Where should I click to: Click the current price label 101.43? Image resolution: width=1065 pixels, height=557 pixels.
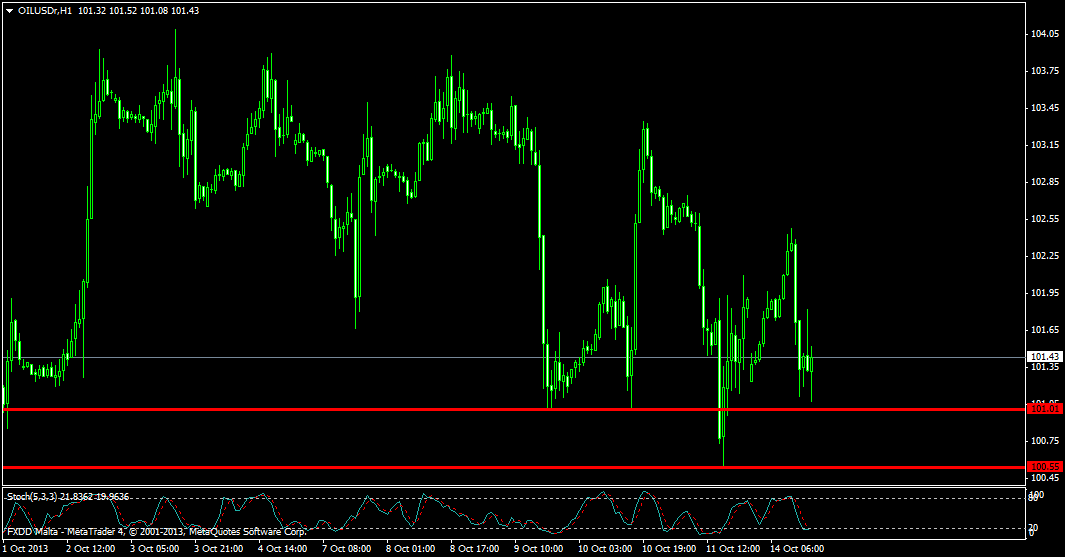click(x=1045, y=356)
